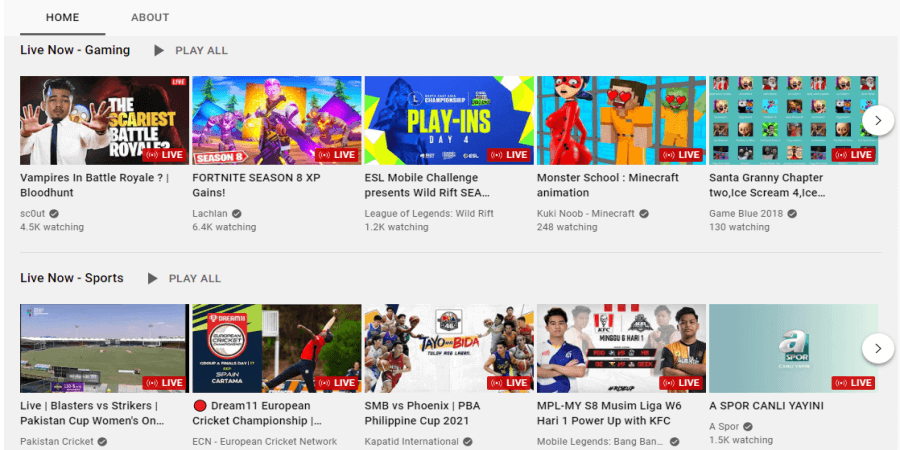Click LIVE badge on Monster School thumbnail

click(x=681, y=154)
